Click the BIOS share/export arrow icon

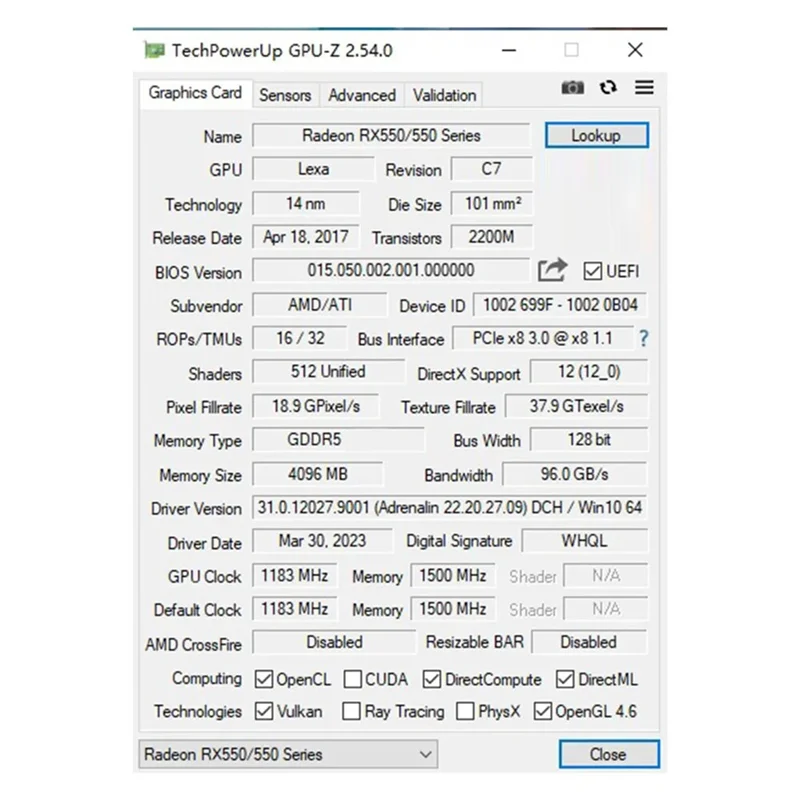click(x=553, y=269)
